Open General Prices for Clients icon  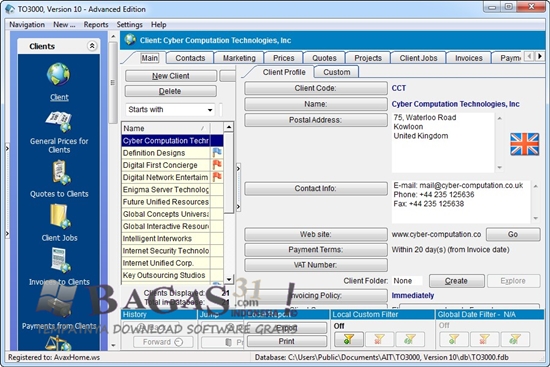pos(59,121)
